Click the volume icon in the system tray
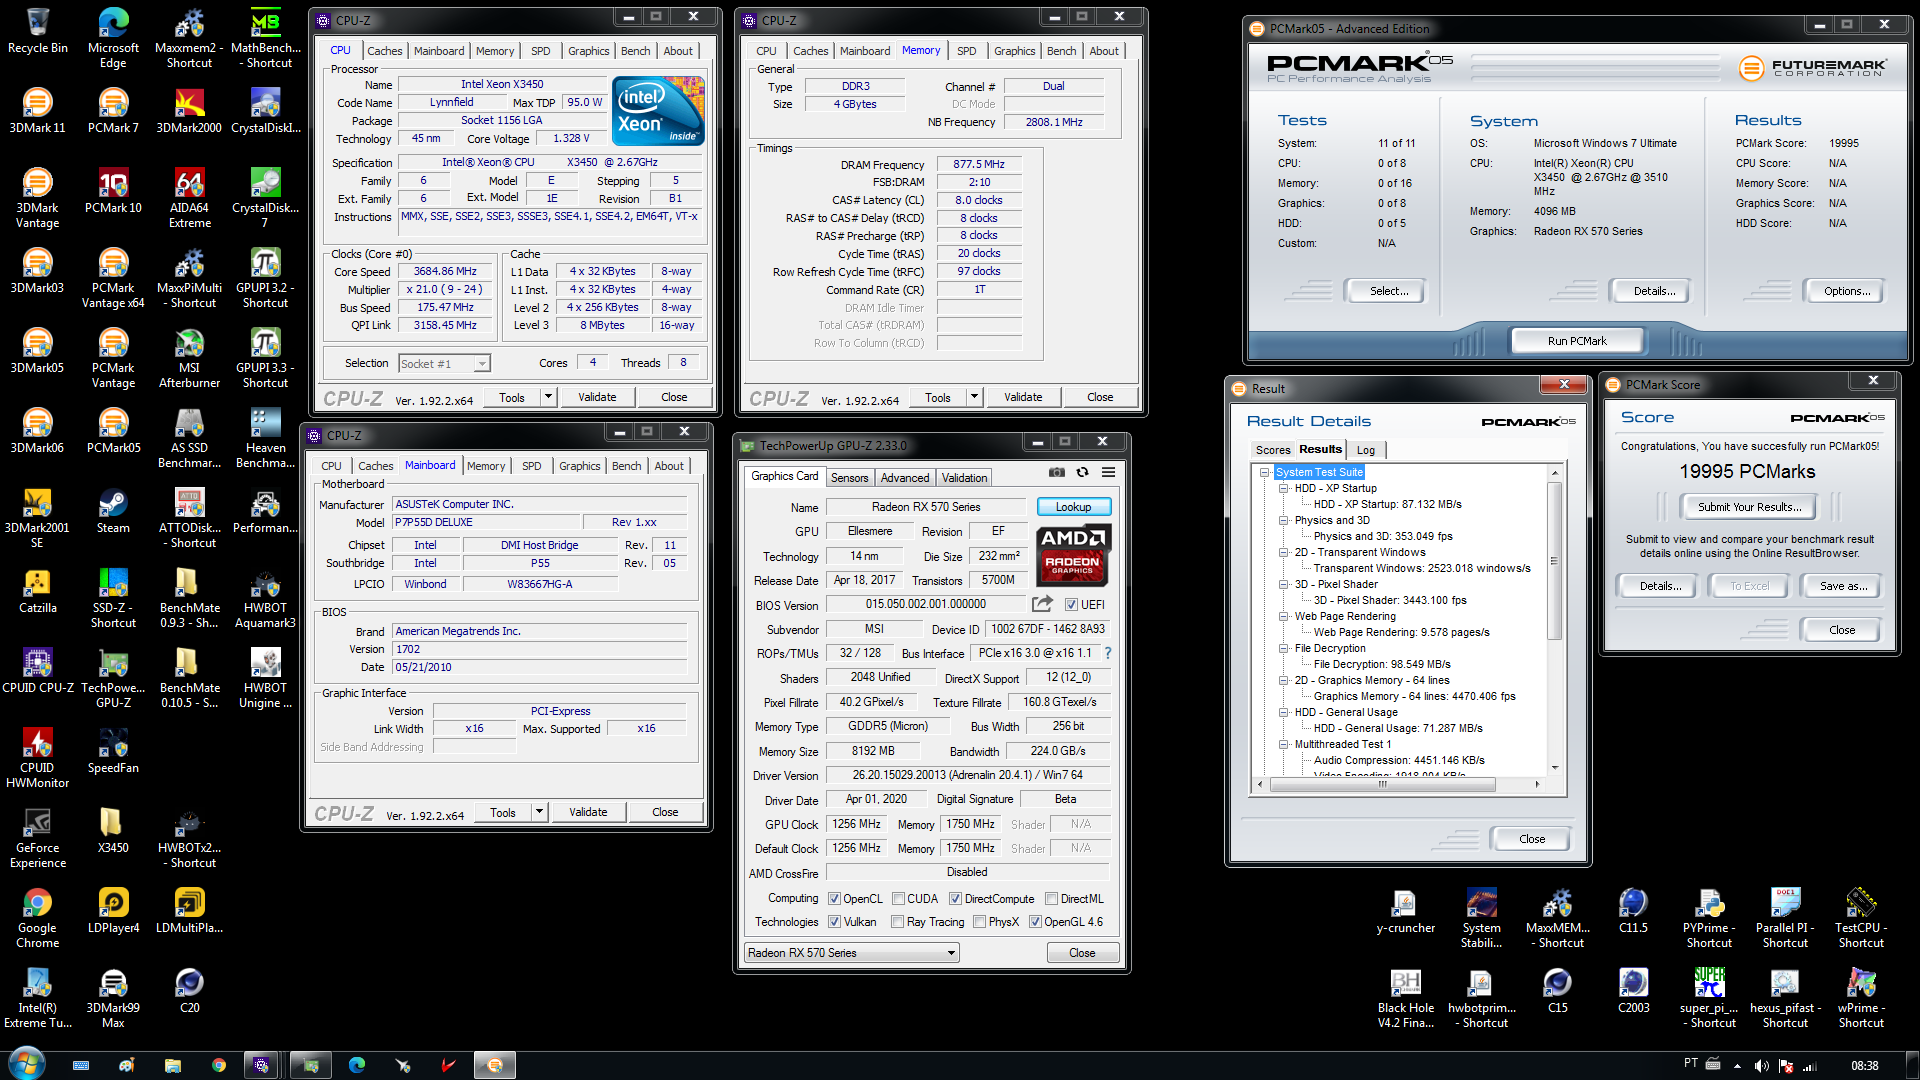 (x=1761, y=1066)
